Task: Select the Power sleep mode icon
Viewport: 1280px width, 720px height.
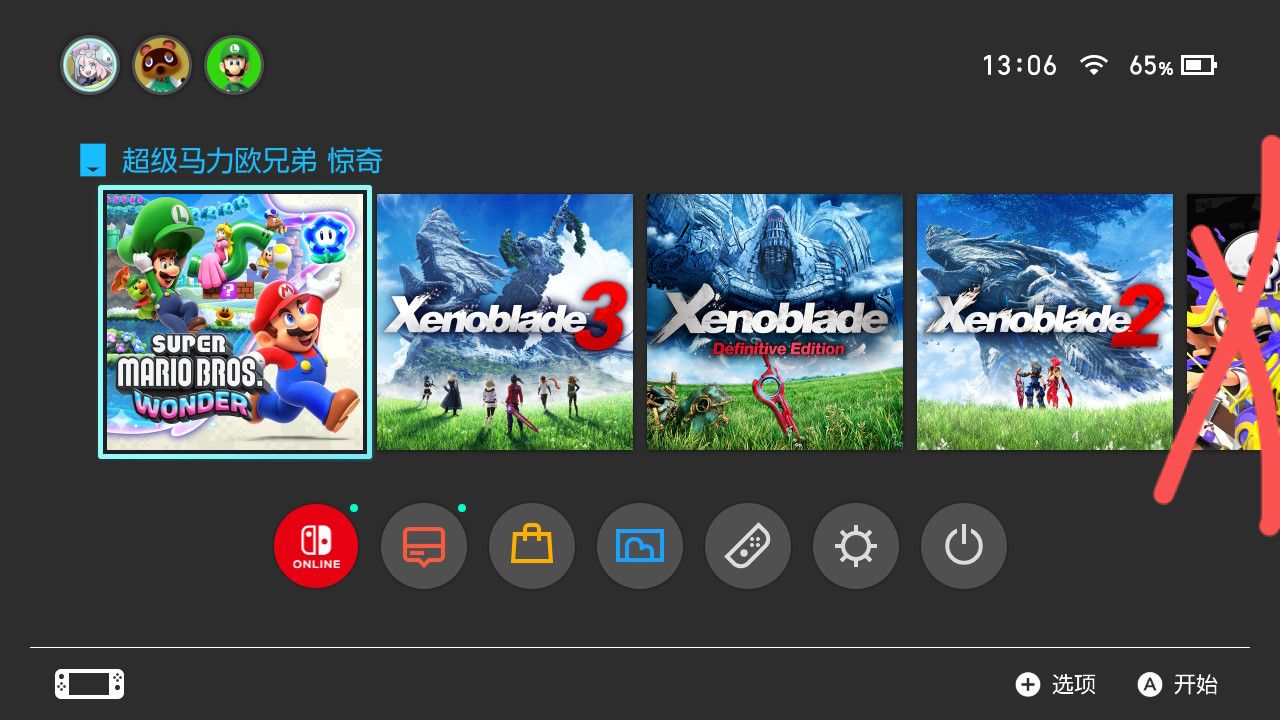Action: point(964,546)
